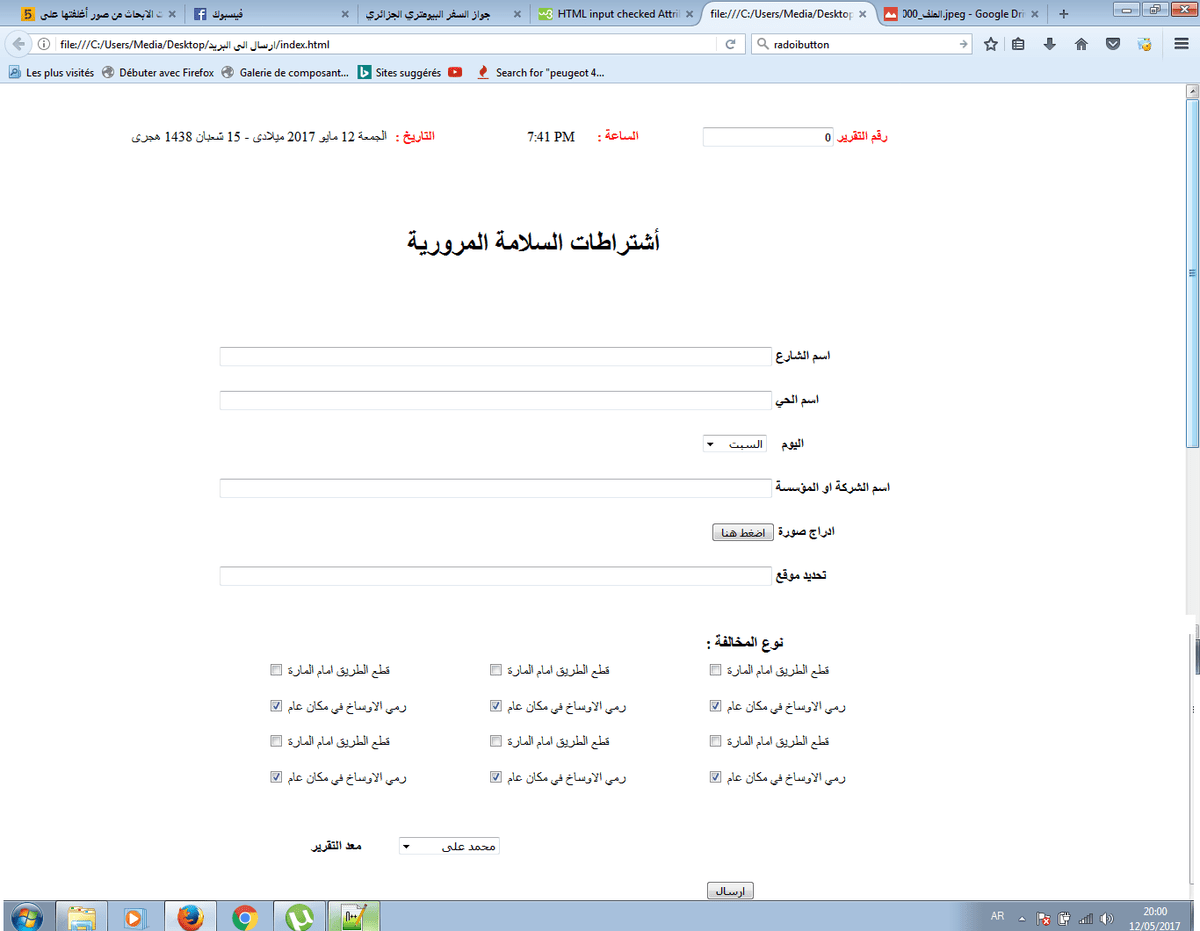Image resolution: width=1200 pixels, height=931 pixels.
Task: Check top-row middle قطع الطريق امام المارة box
Action: pyautogui.click(x=495, y=669)
